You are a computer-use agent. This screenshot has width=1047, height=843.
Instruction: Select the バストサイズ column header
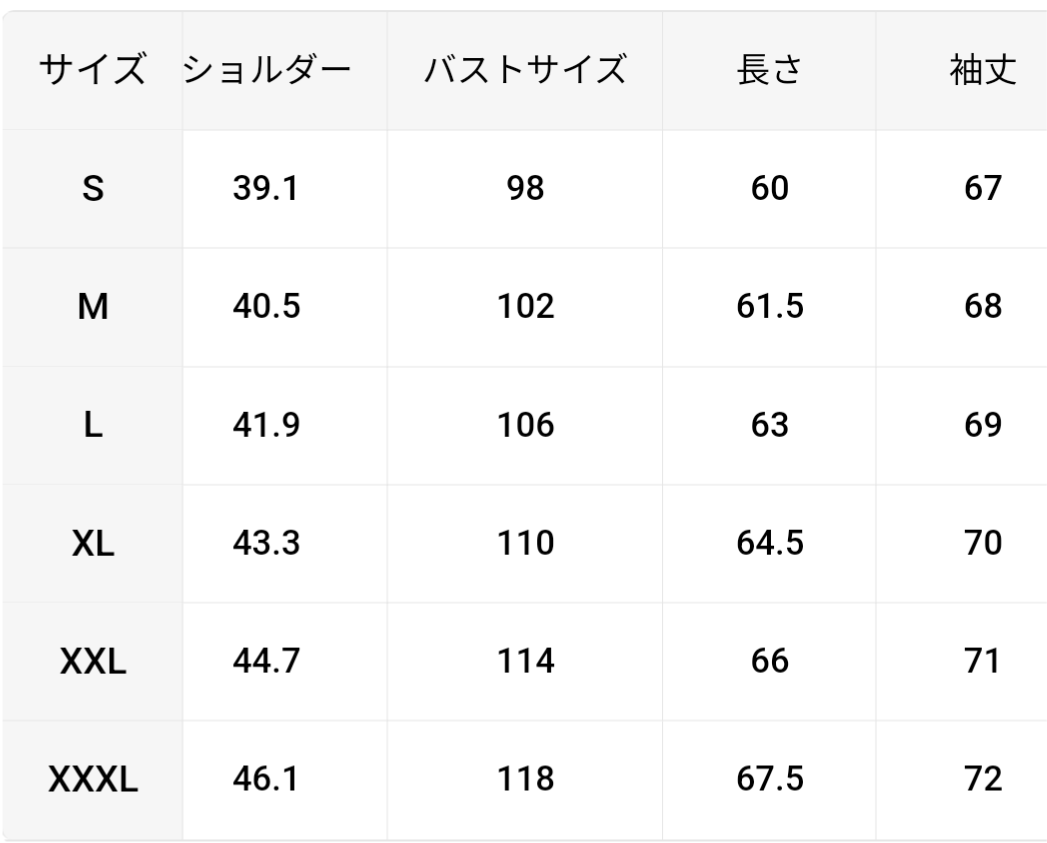(525, 71)
